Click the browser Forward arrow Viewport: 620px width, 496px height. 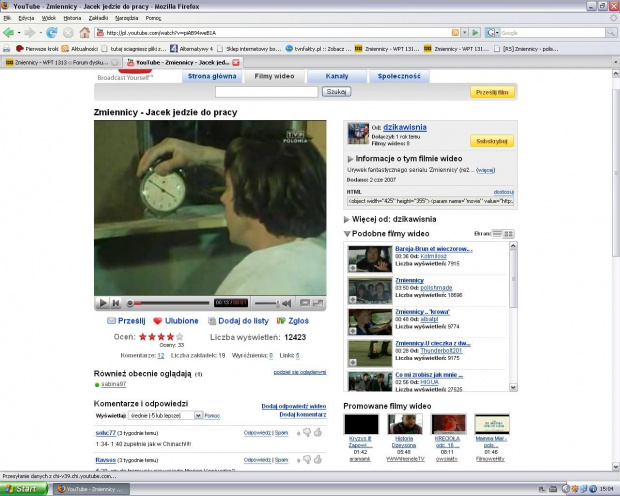(30, 33)
